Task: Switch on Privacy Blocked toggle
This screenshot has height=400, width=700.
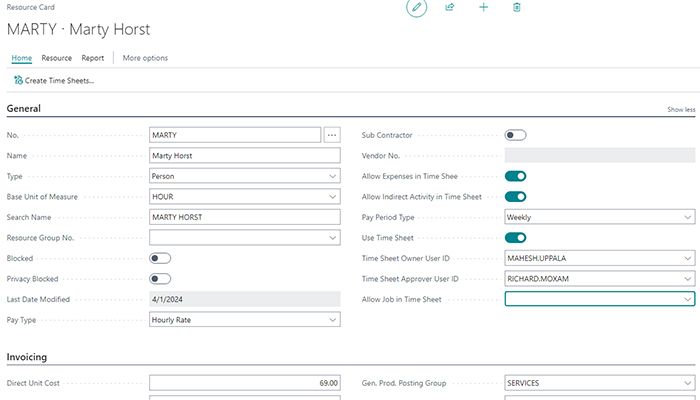Action: 160,279
